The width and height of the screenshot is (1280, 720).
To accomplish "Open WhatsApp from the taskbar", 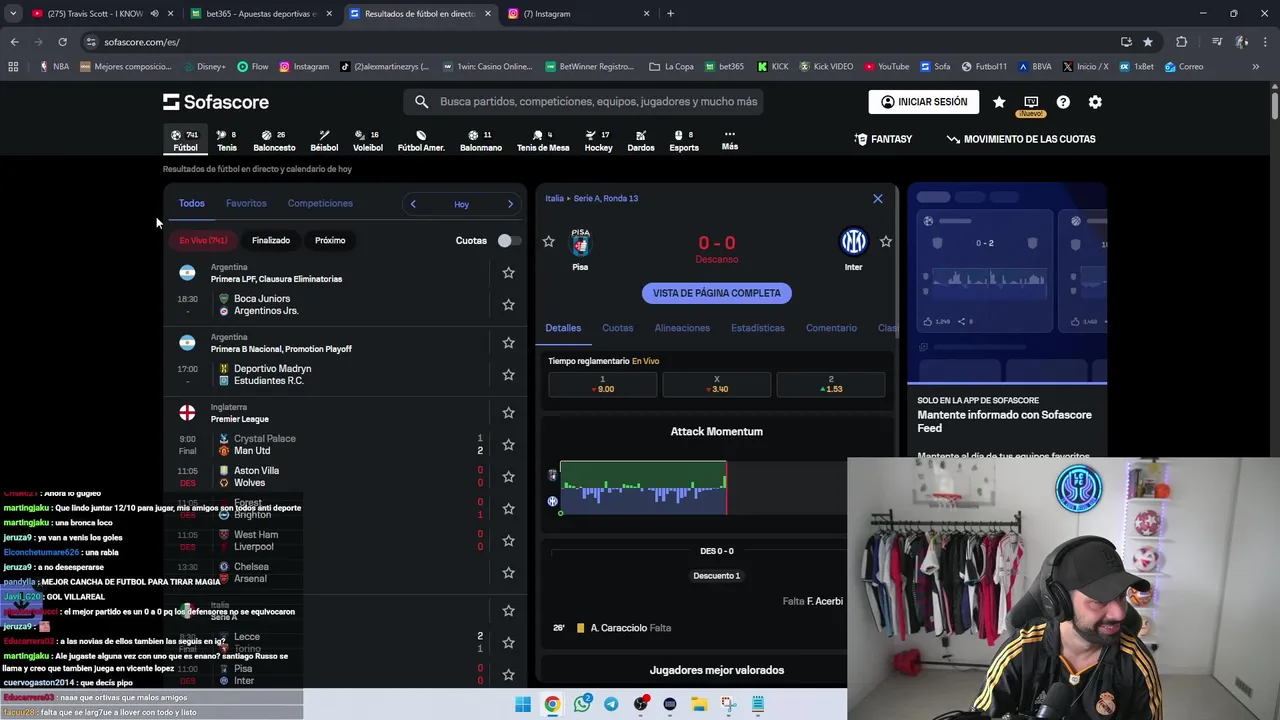I will [x=582, y=704].
